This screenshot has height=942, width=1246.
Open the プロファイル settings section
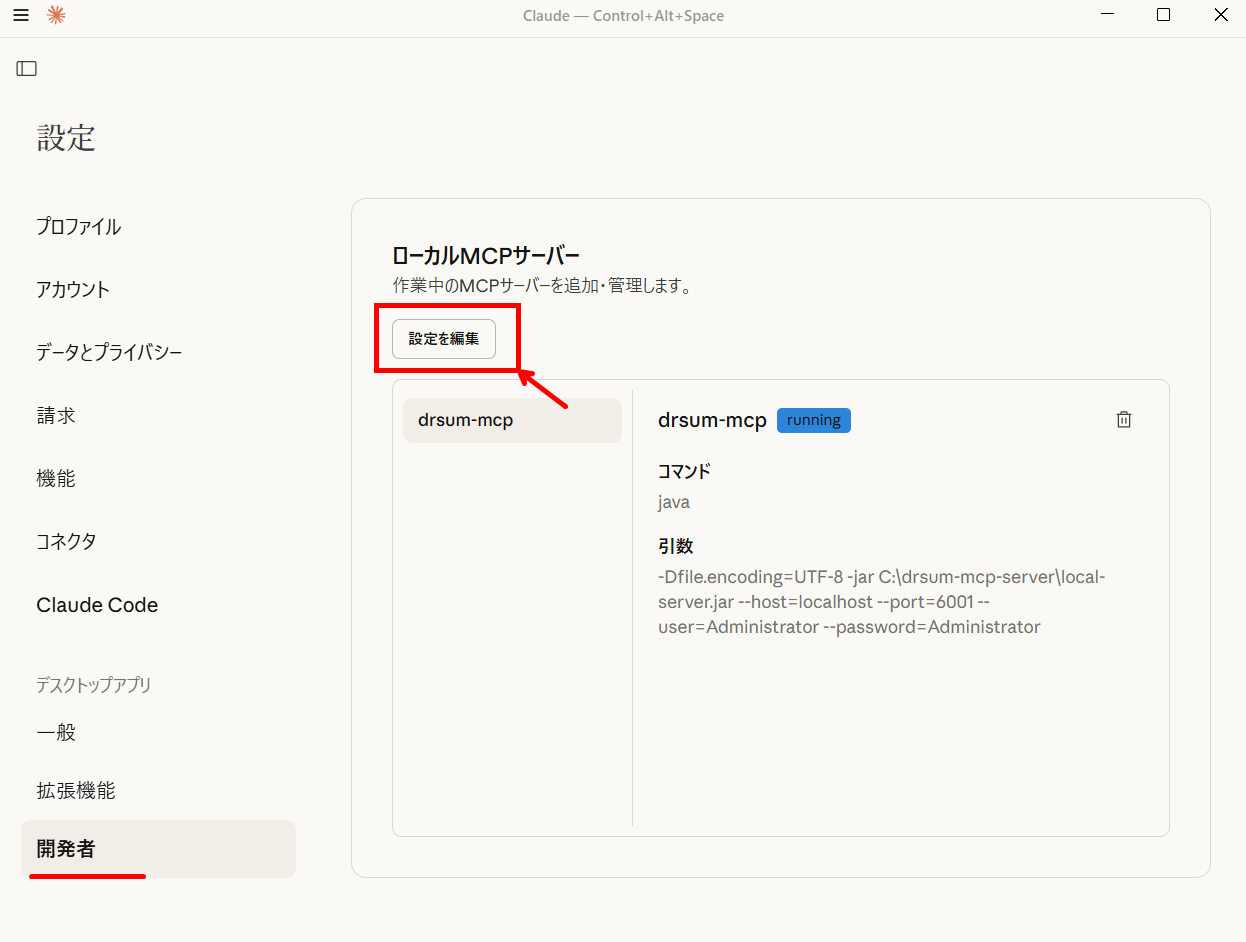click(x=79, y=227)
